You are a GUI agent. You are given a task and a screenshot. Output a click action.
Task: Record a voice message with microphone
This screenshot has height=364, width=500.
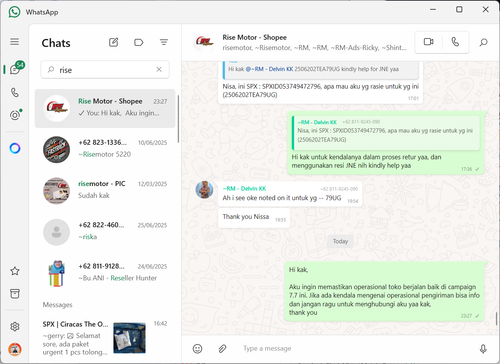483,349
